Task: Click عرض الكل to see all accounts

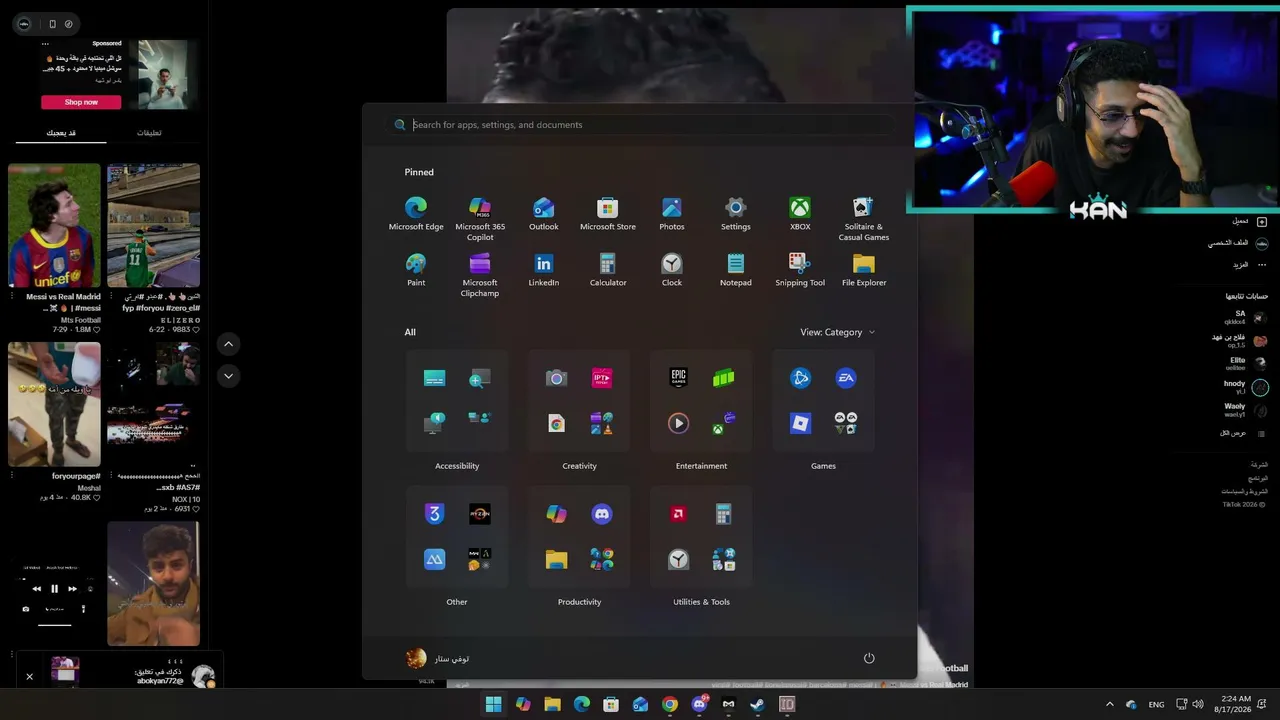Action: click(1242, 433)
